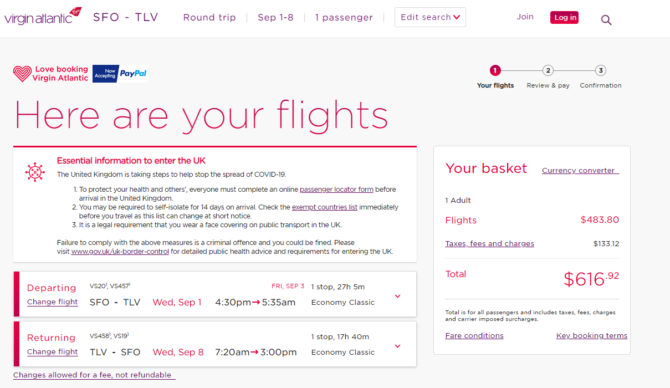Click the Sep 1-8 dates item
The height and width of the screenshot is (388, 670).
[x=276, y=18]
